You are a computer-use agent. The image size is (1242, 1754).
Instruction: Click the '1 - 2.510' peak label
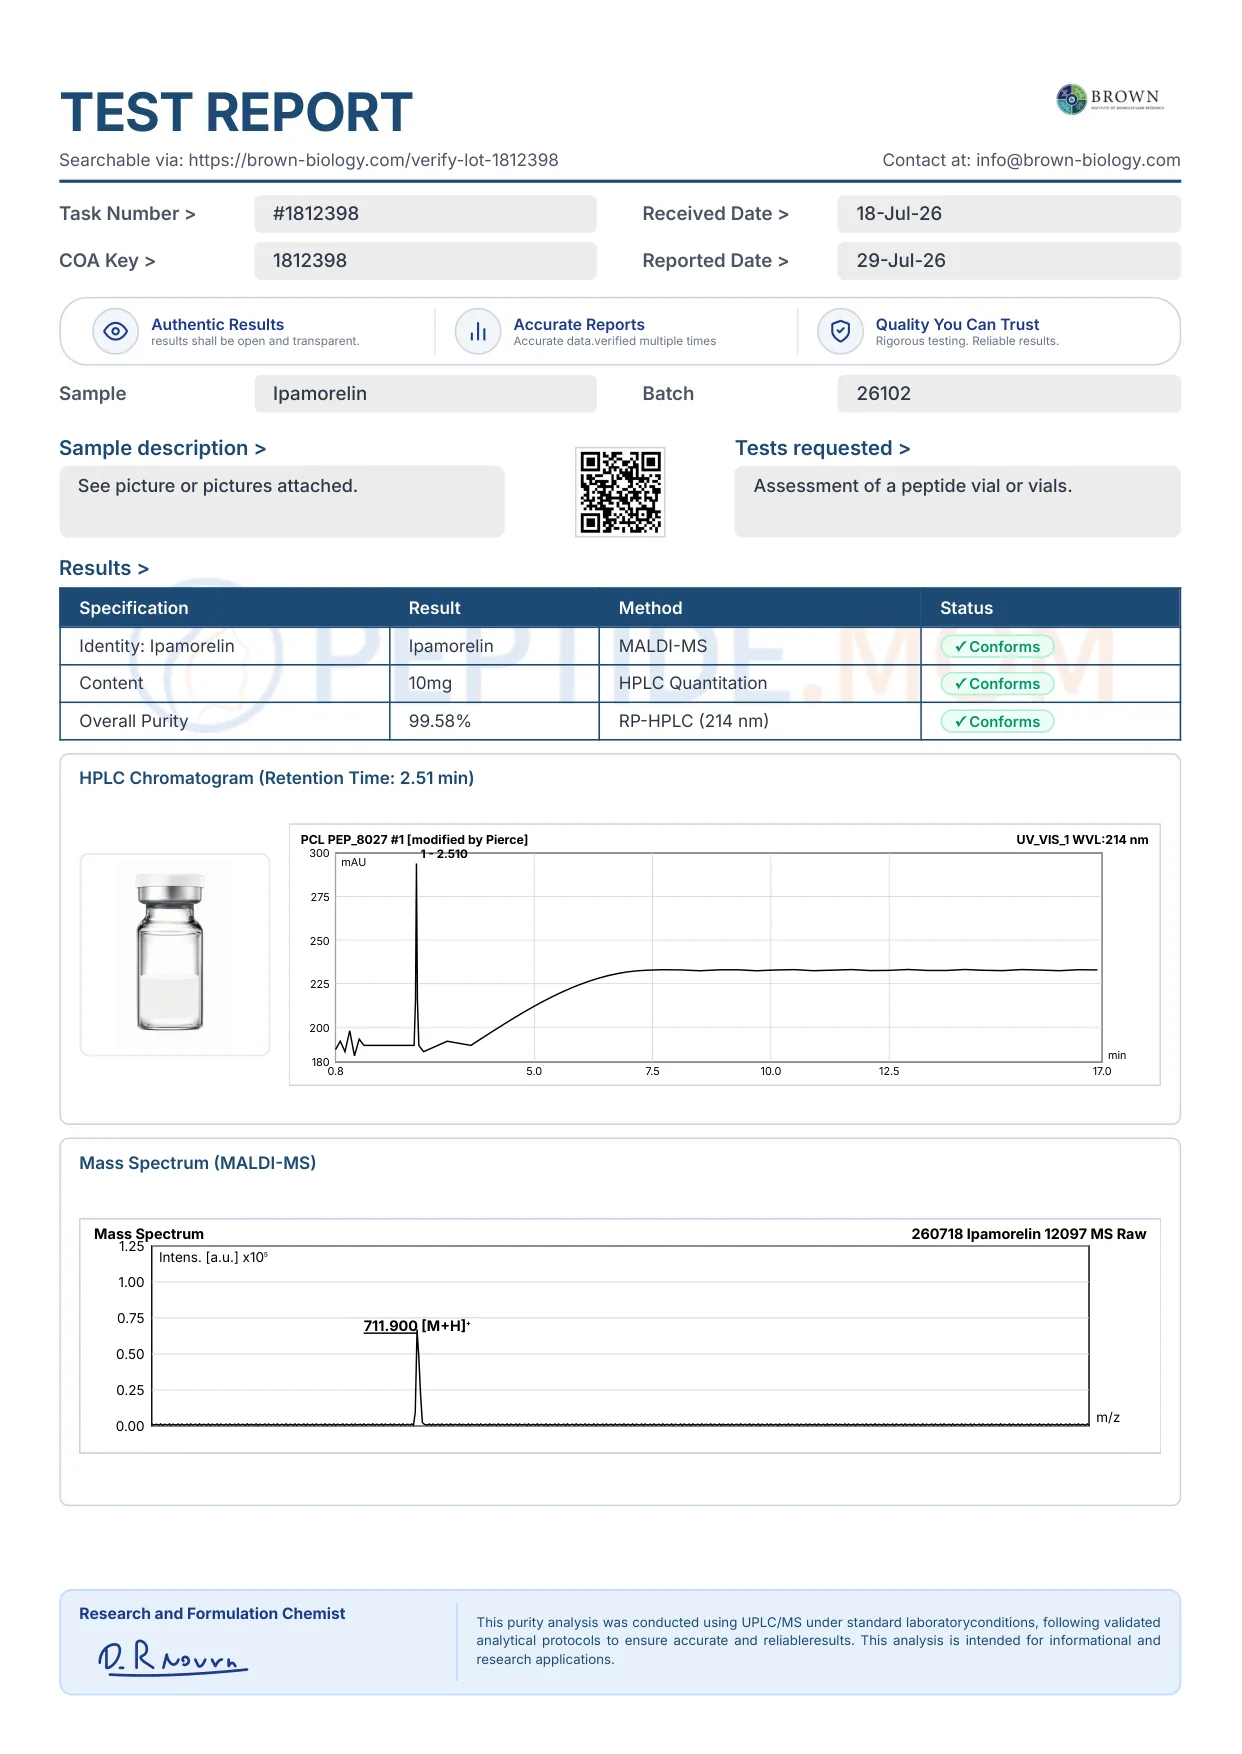(444, 854)
